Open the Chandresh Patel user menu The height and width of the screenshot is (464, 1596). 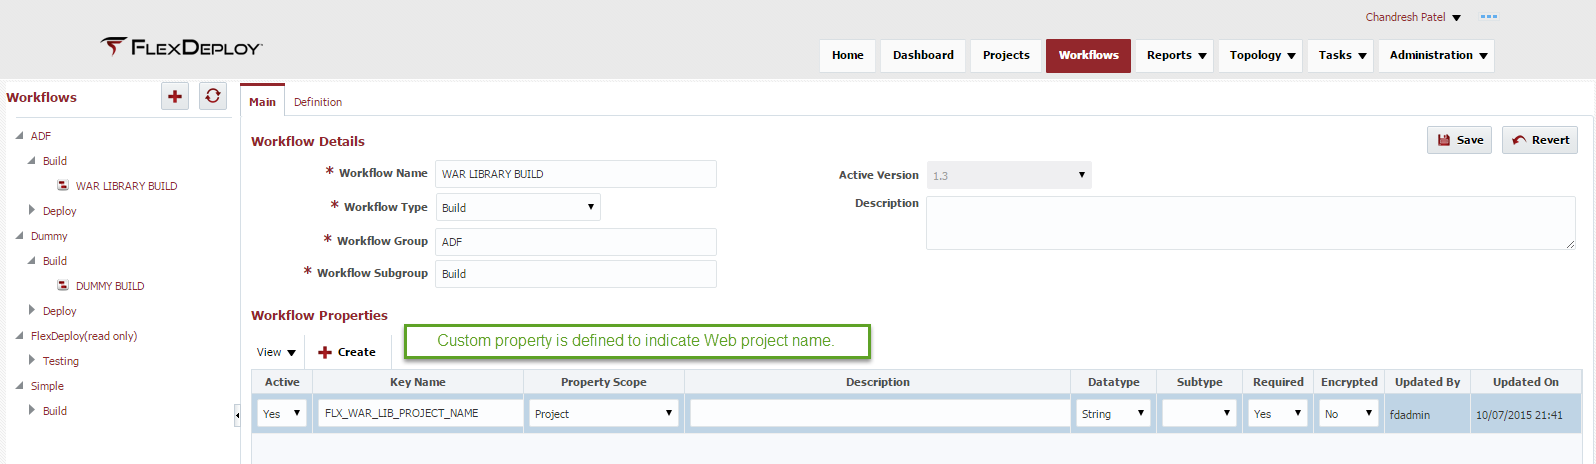click(1413, 17)
